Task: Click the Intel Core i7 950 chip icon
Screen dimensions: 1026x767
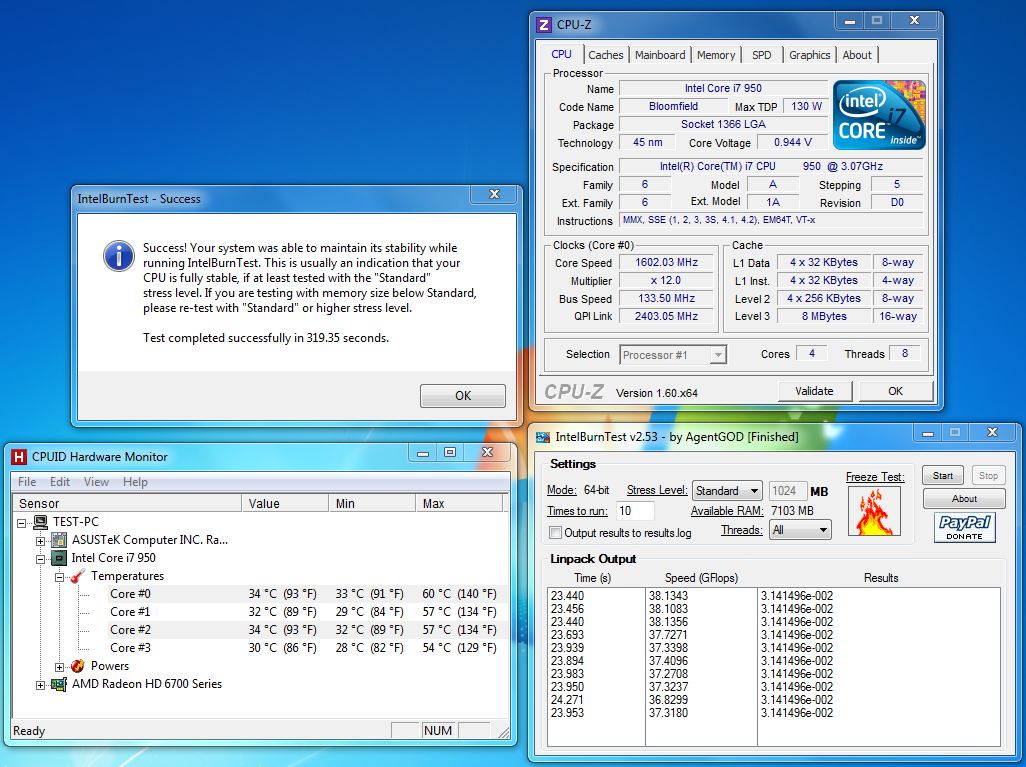Action: (59, 558)
